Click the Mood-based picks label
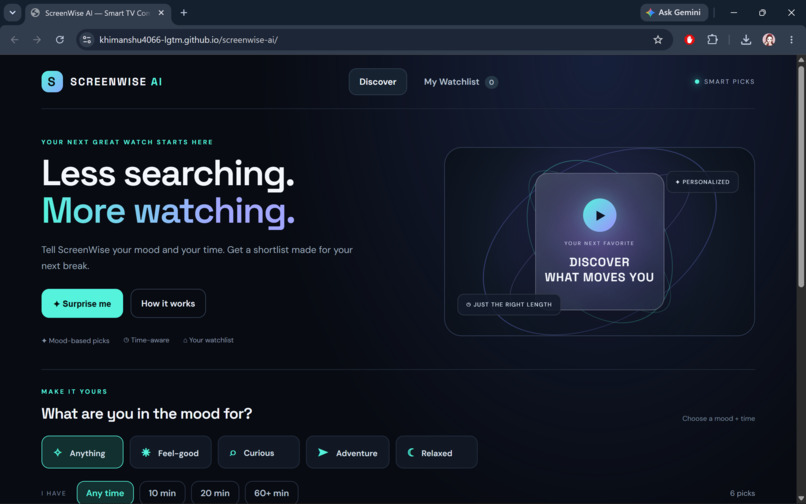Viewport: 806px width, 504px height. (76, 340)
